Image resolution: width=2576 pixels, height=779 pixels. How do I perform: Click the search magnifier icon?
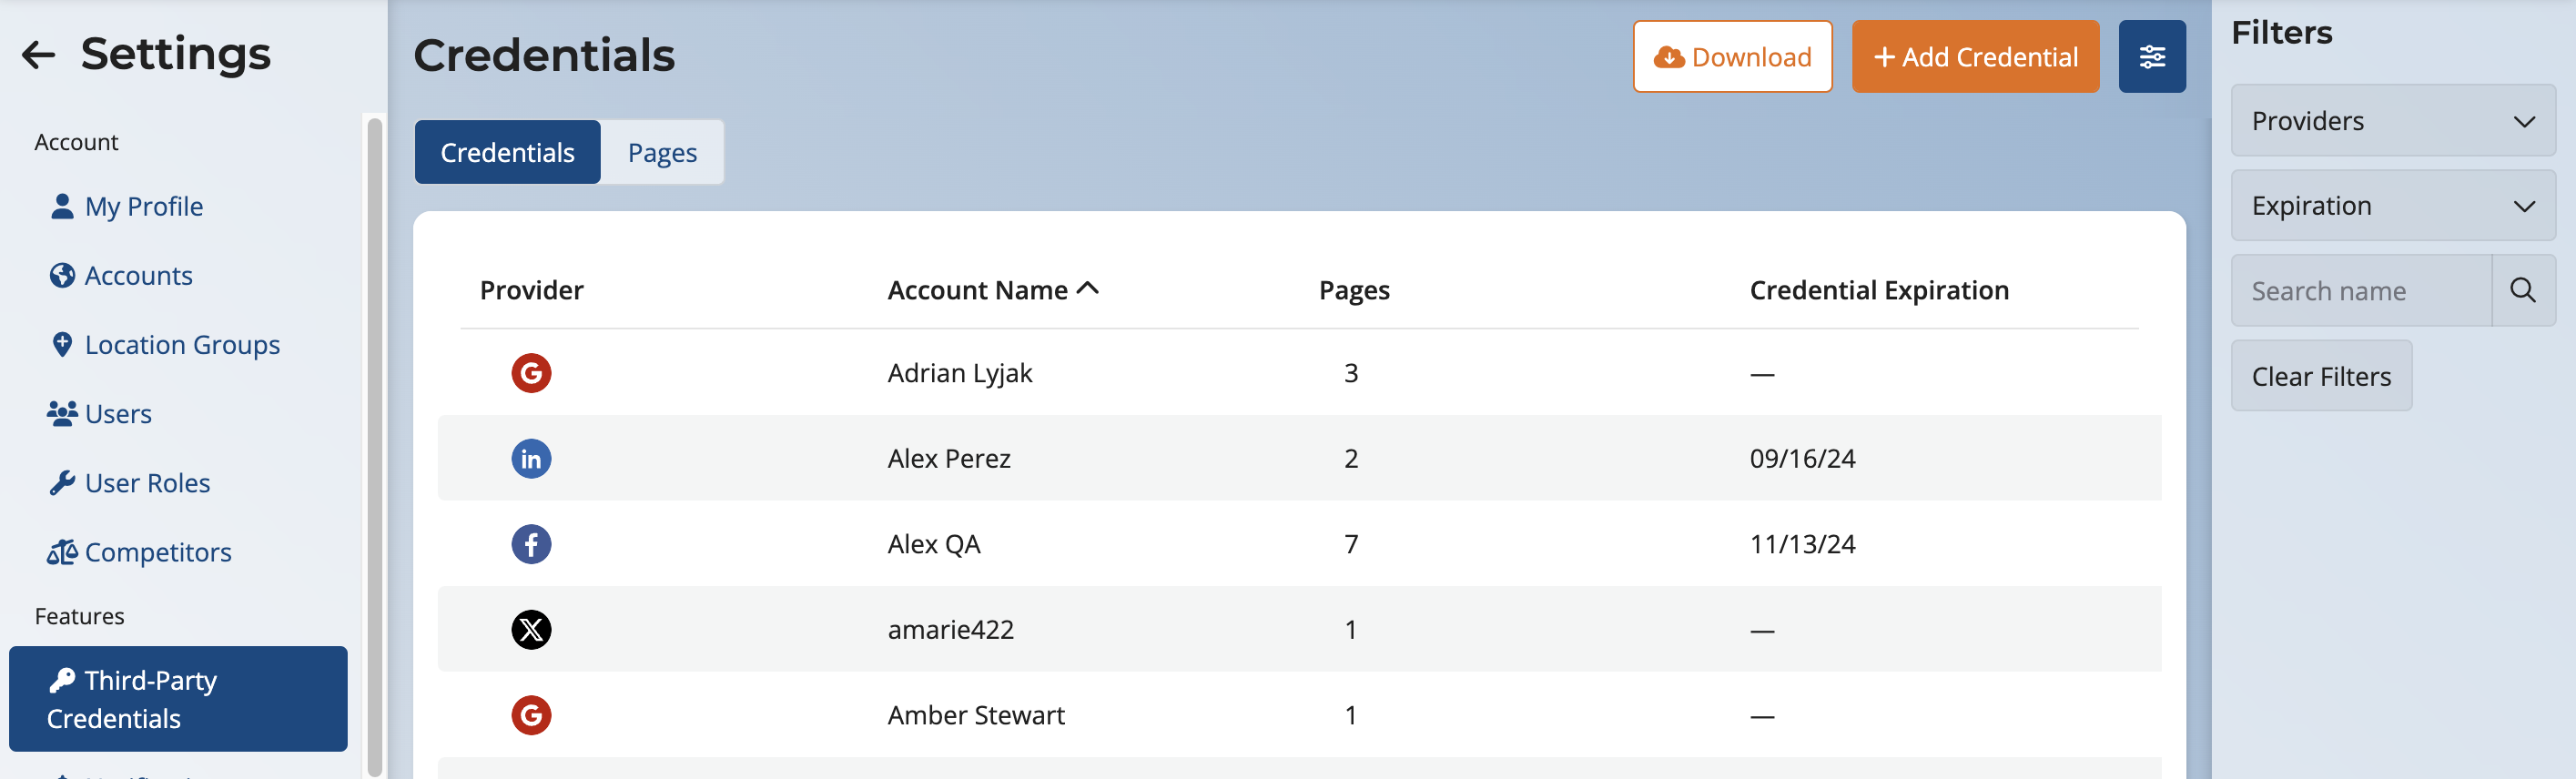click(x=2522, y=291)
